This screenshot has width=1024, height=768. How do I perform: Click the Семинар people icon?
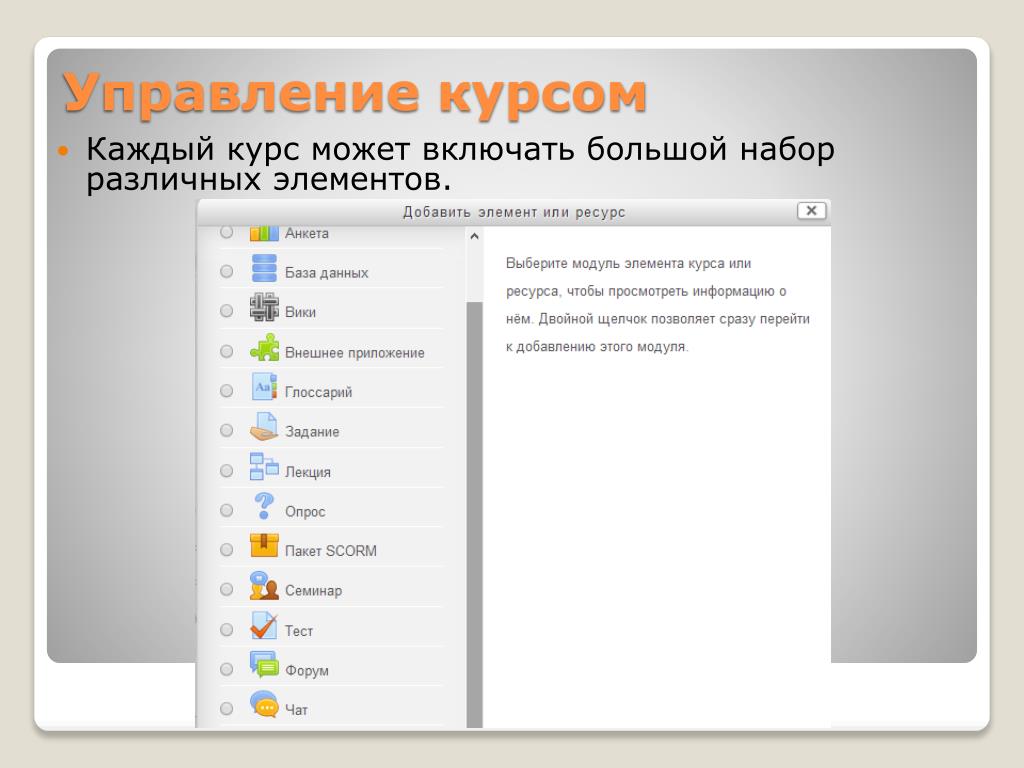pos(264,585)
